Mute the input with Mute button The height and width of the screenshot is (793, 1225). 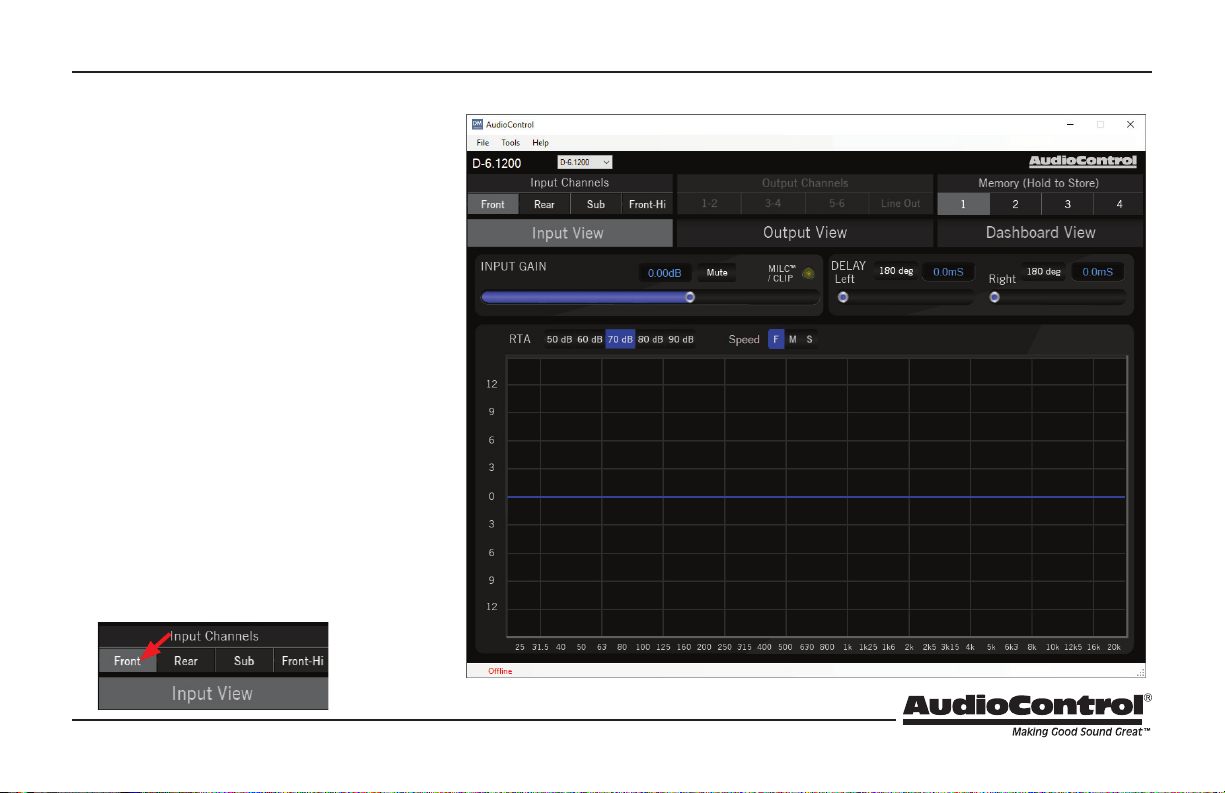[717, 272]
